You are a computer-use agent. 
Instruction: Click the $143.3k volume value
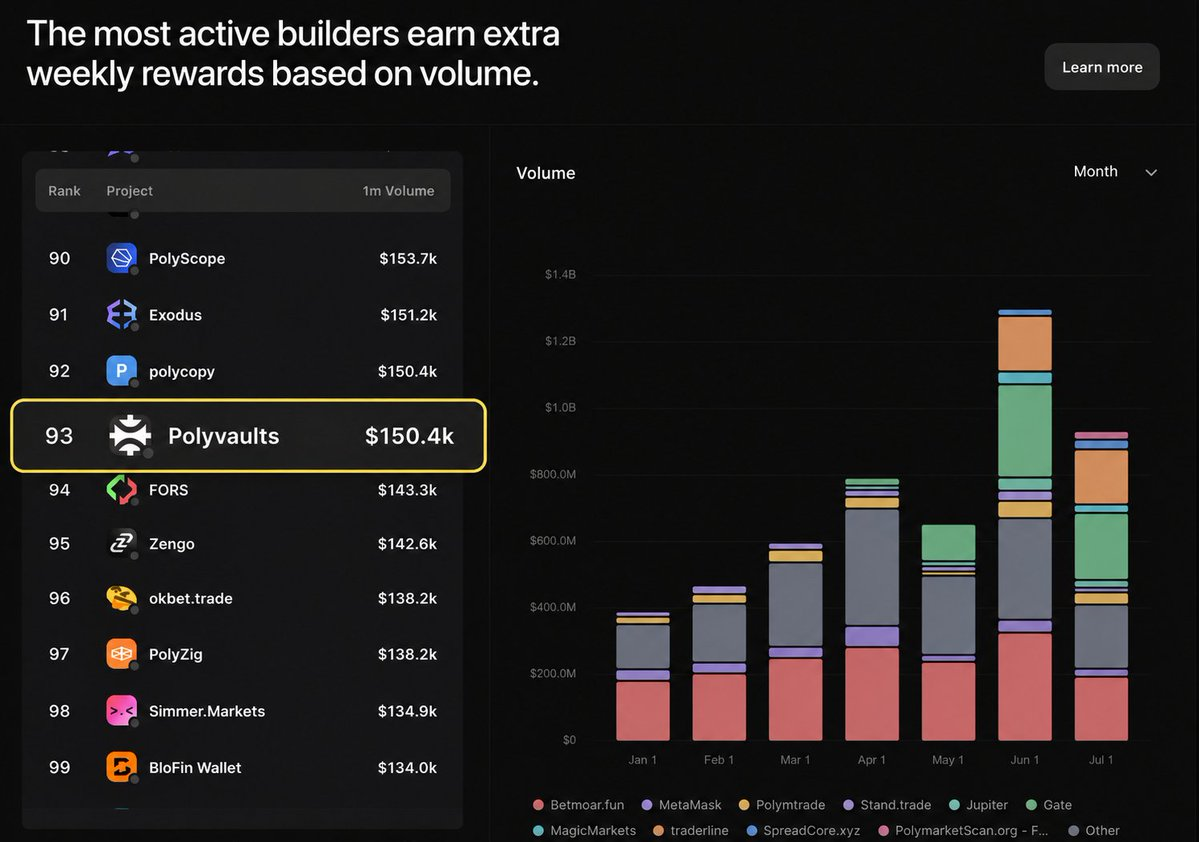(x=408, y=490)
